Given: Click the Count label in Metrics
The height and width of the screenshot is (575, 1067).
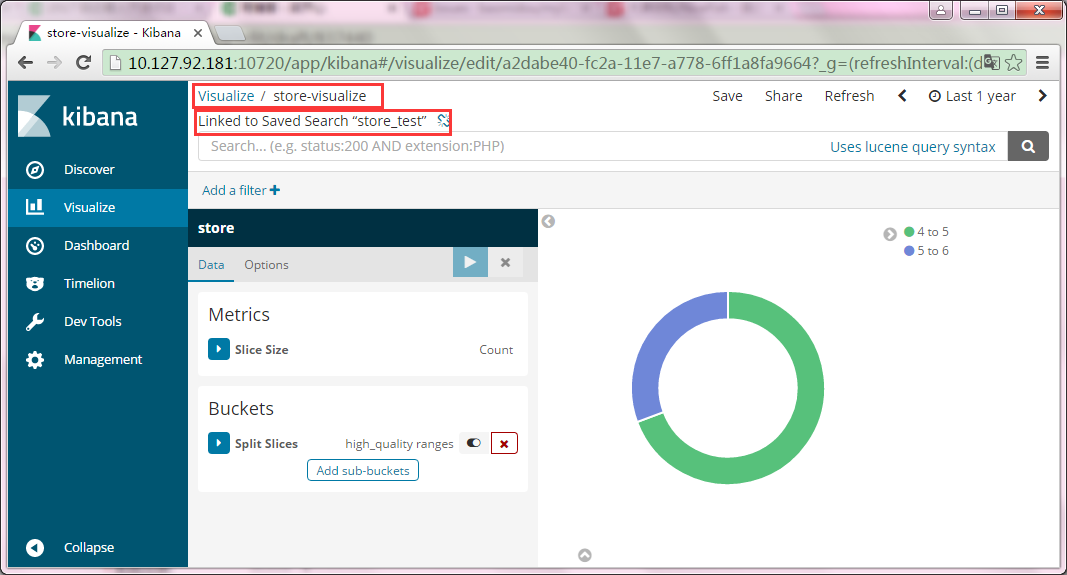Looking at the screenshot, I should coord(496,350).
